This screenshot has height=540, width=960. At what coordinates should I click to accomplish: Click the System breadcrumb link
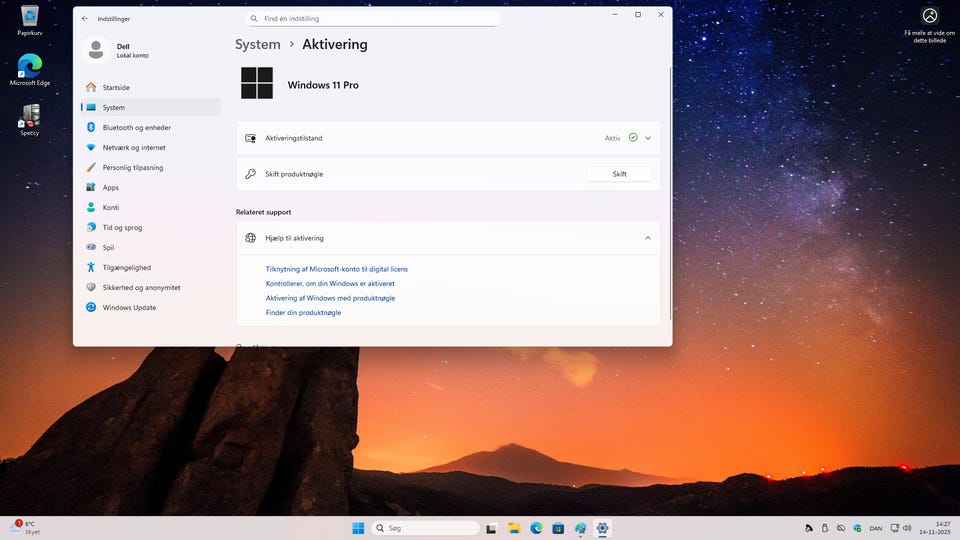pyautogui.click(x=258, y=45)
